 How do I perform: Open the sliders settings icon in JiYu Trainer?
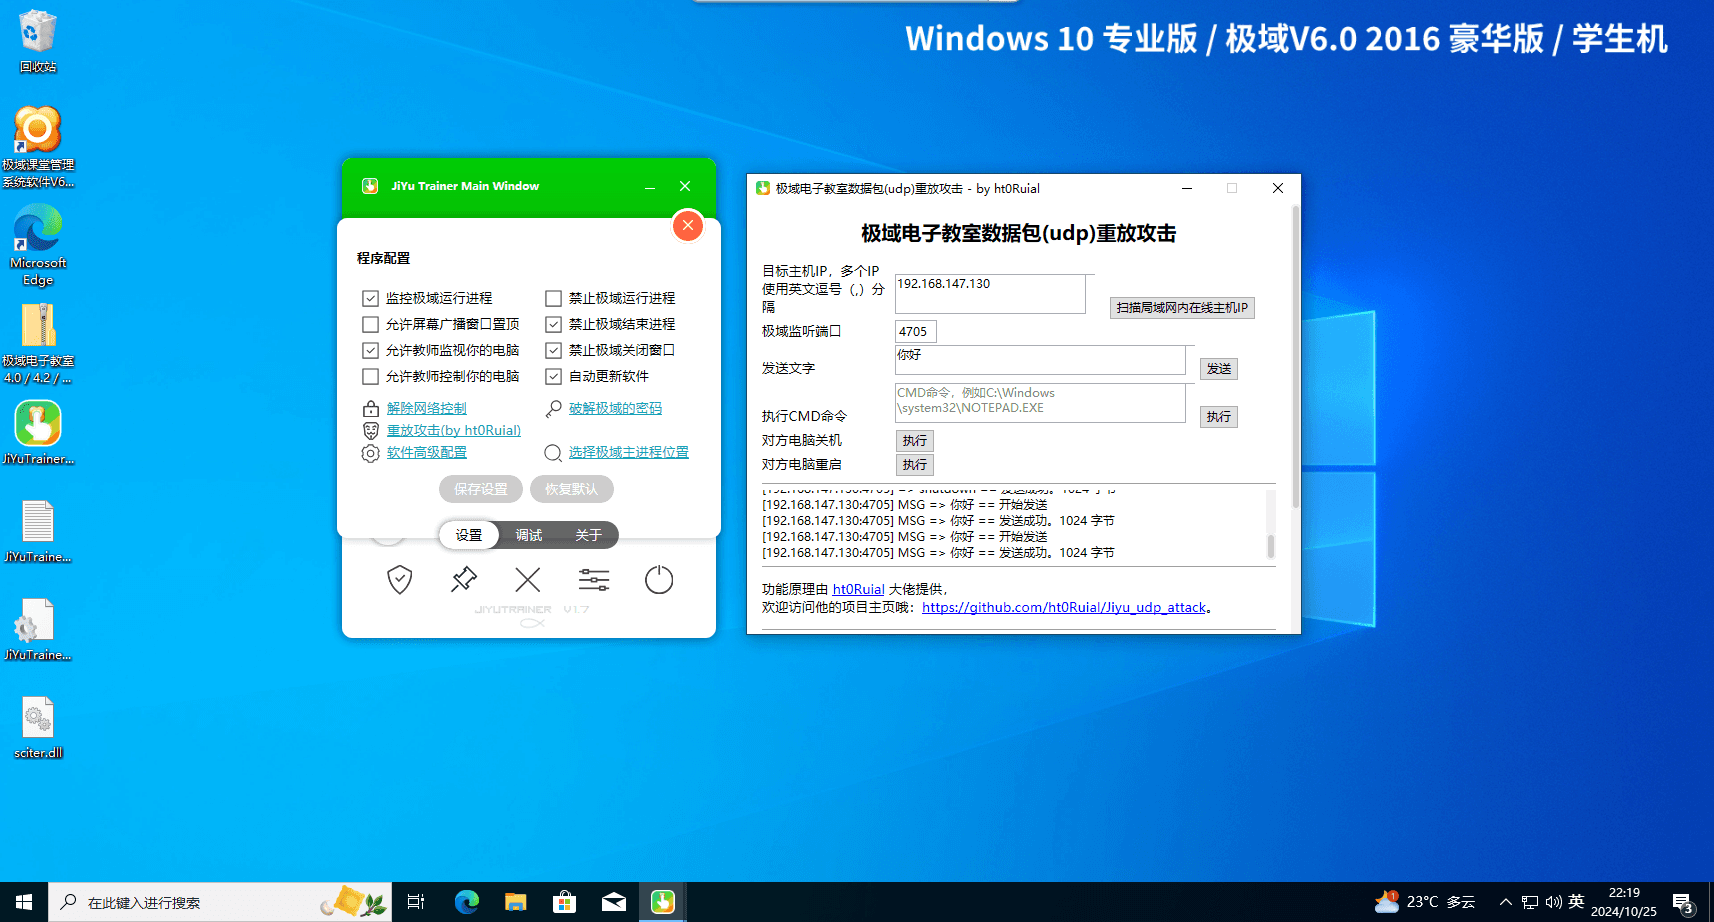tap(594, 580)
